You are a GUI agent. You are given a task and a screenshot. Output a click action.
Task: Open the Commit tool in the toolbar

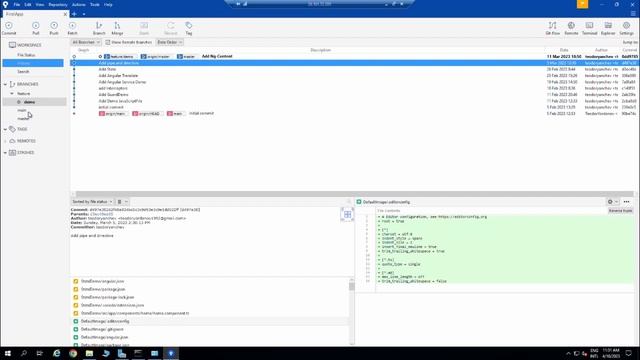click(9, 28)
